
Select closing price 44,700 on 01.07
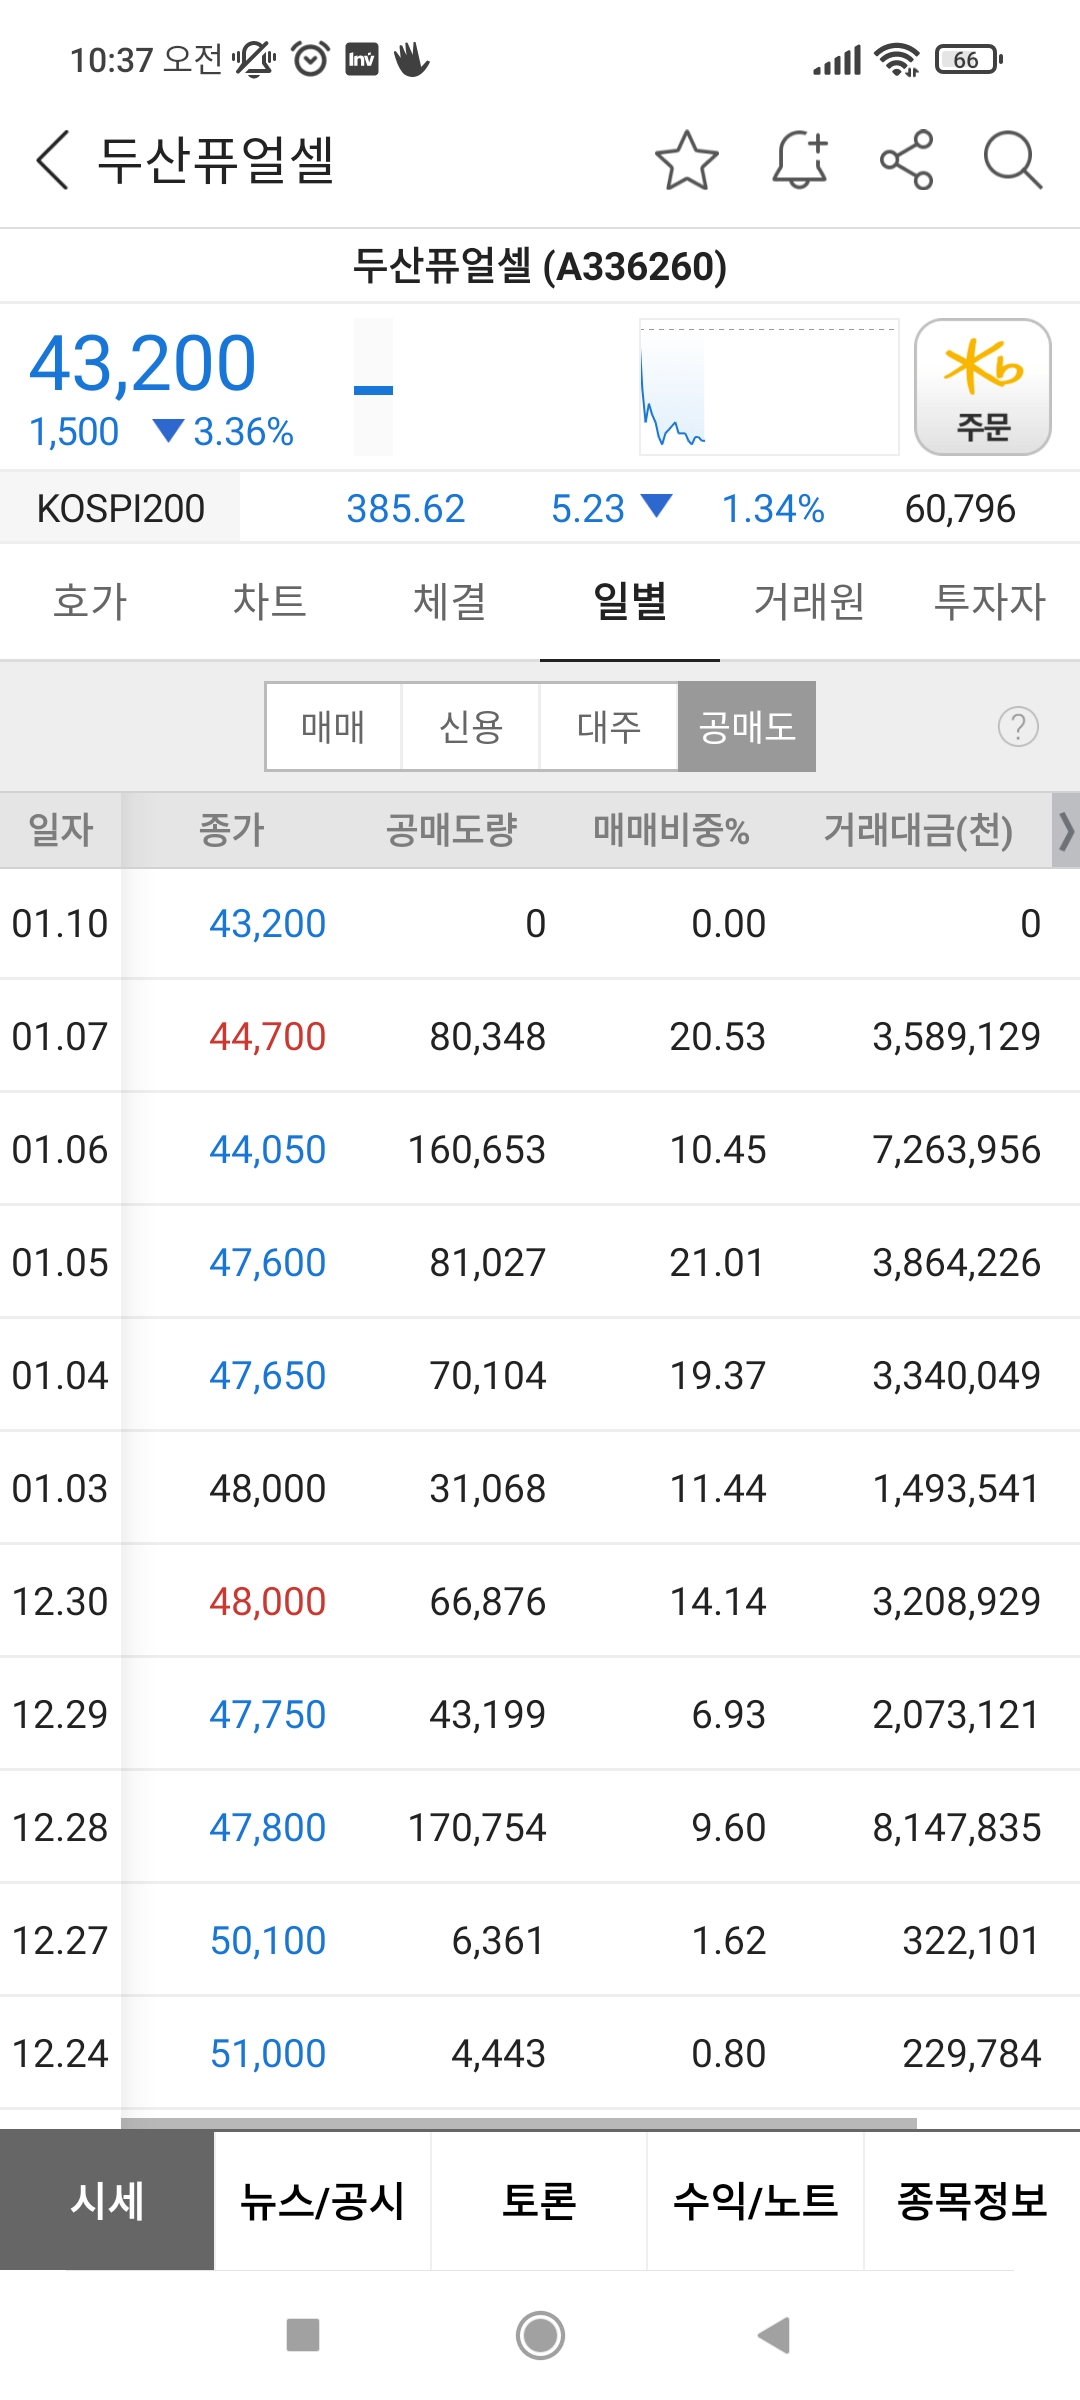click(x=267, y=1037)
